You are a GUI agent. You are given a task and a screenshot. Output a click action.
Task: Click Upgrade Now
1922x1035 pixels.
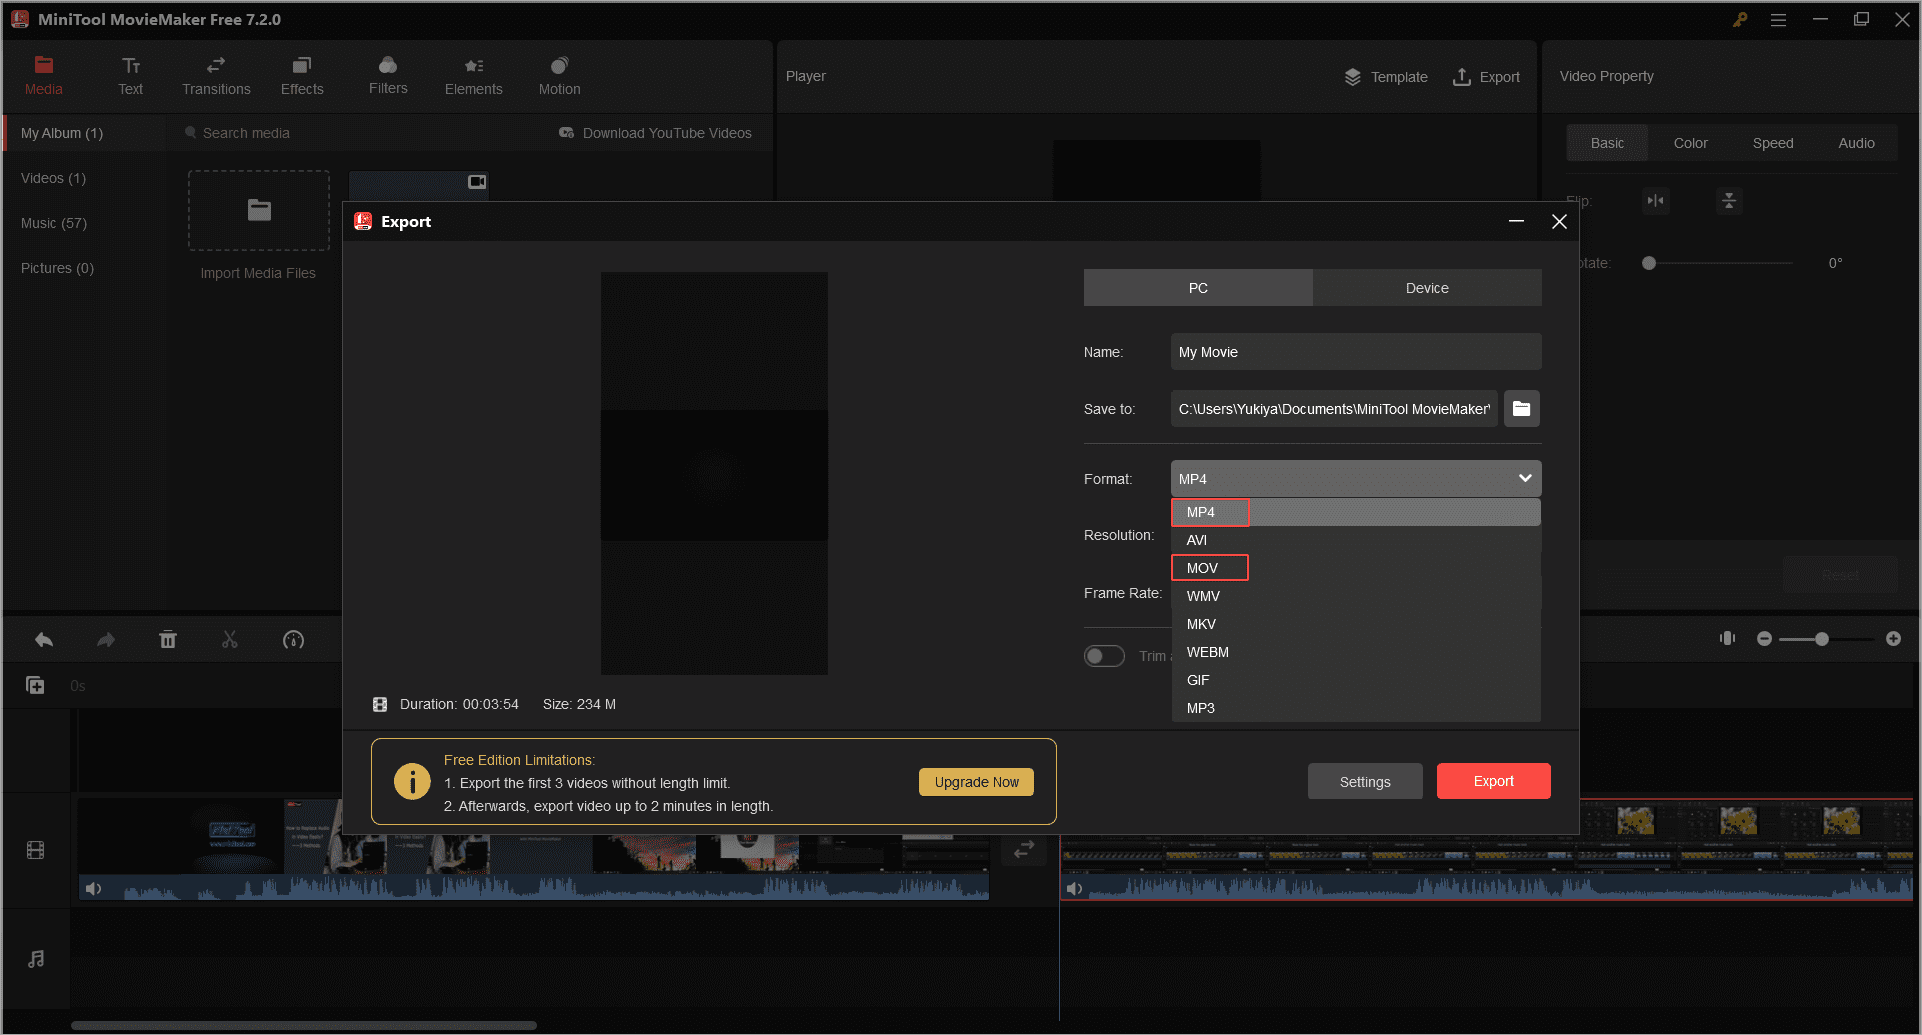976,782
